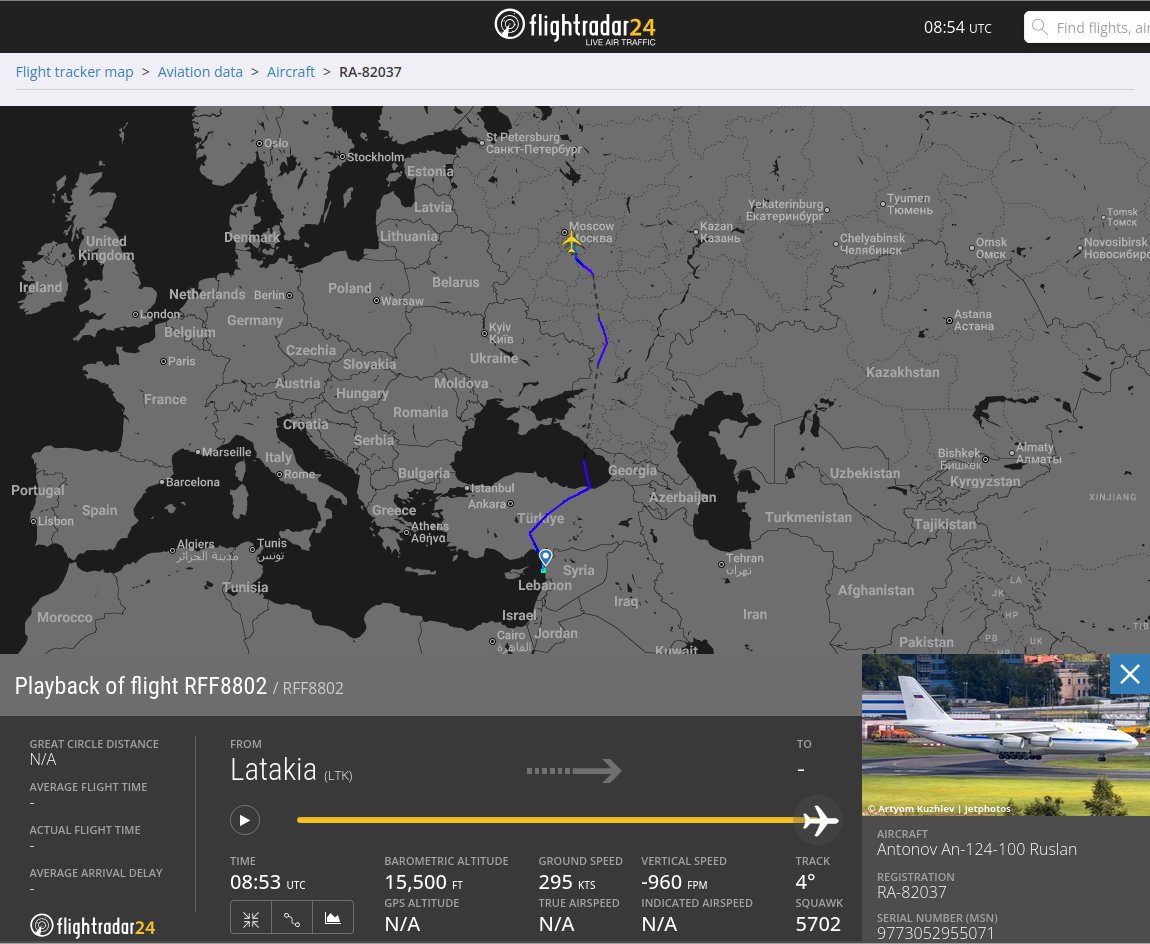The width and height of the screenshot is (1150, 944).
Task: Click the center-map collapse arrows icon
Action: (x=251, y=918)
